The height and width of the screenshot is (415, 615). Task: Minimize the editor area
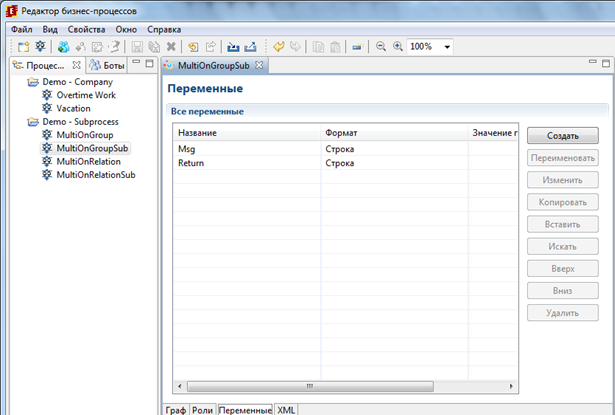click(593, 62)
